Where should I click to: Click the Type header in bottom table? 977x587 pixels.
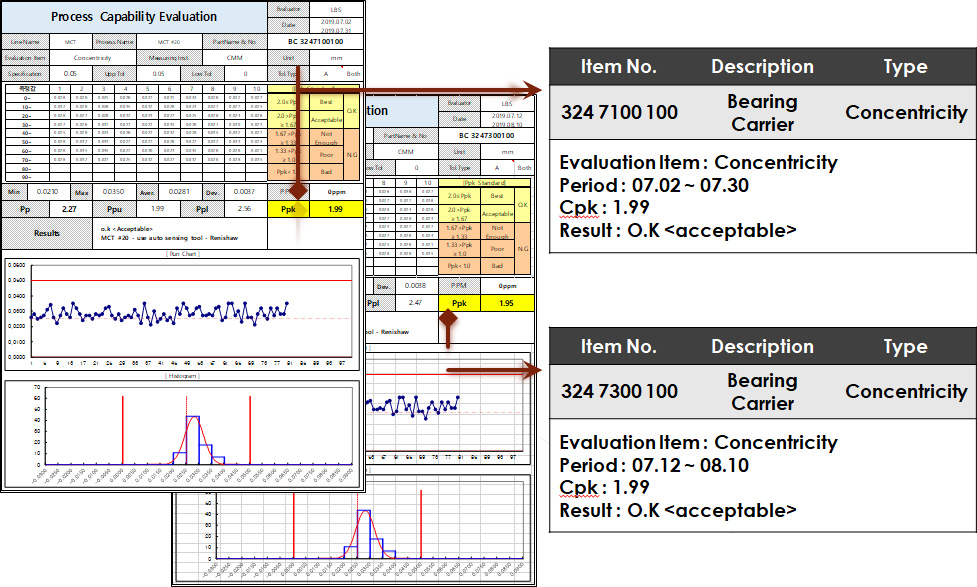click(x=905, y=347)
